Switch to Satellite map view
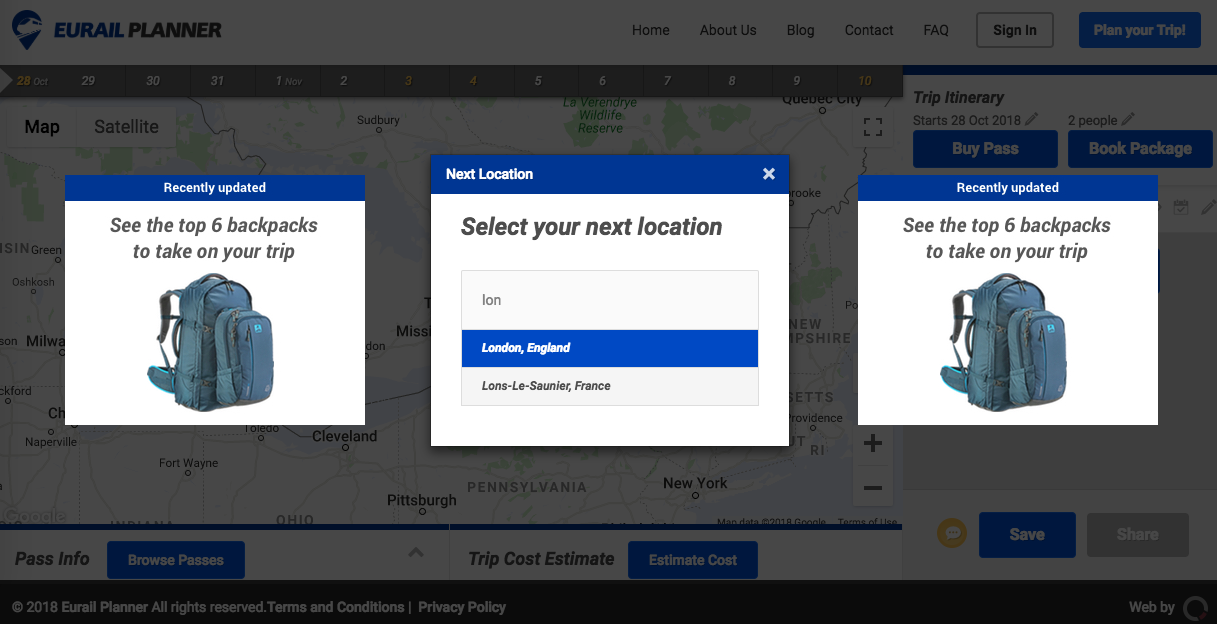Screen dimensions: 1217x624 pos(126,127)
